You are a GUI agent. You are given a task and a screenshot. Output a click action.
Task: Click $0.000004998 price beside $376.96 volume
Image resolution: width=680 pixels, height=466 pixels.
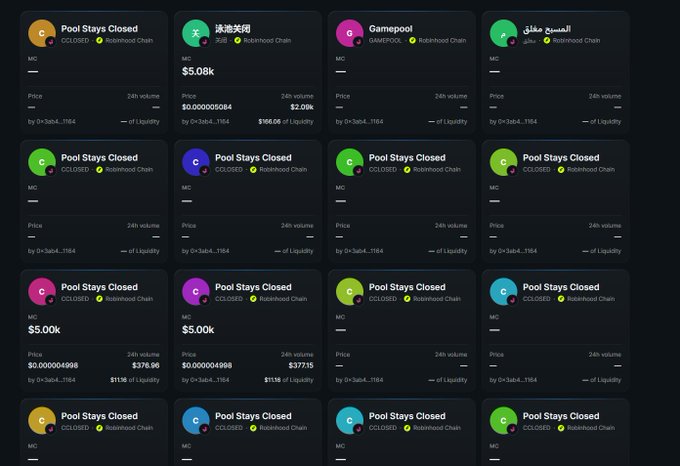(x=53, y=365)
